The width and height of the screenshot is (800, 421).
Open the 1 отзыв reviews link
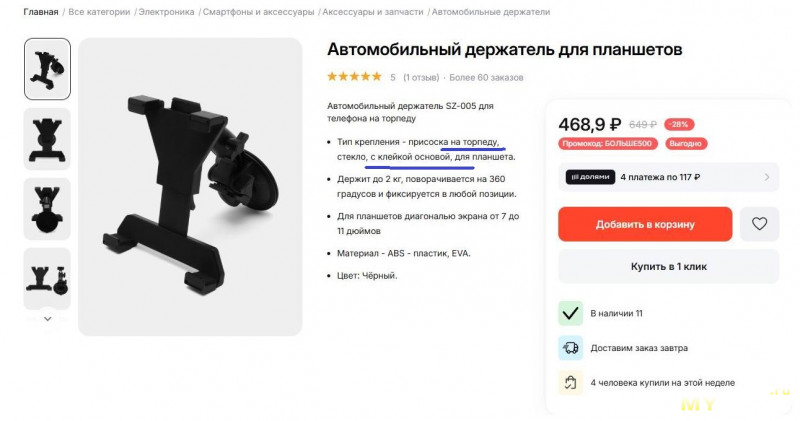tap(421, 78)
